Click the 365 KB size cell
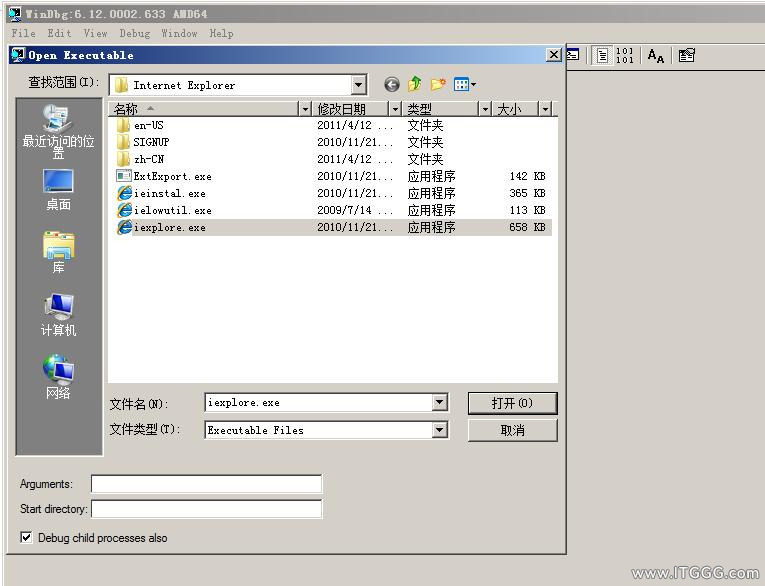This screenshot has width=765, height=586. click(527, 193)
